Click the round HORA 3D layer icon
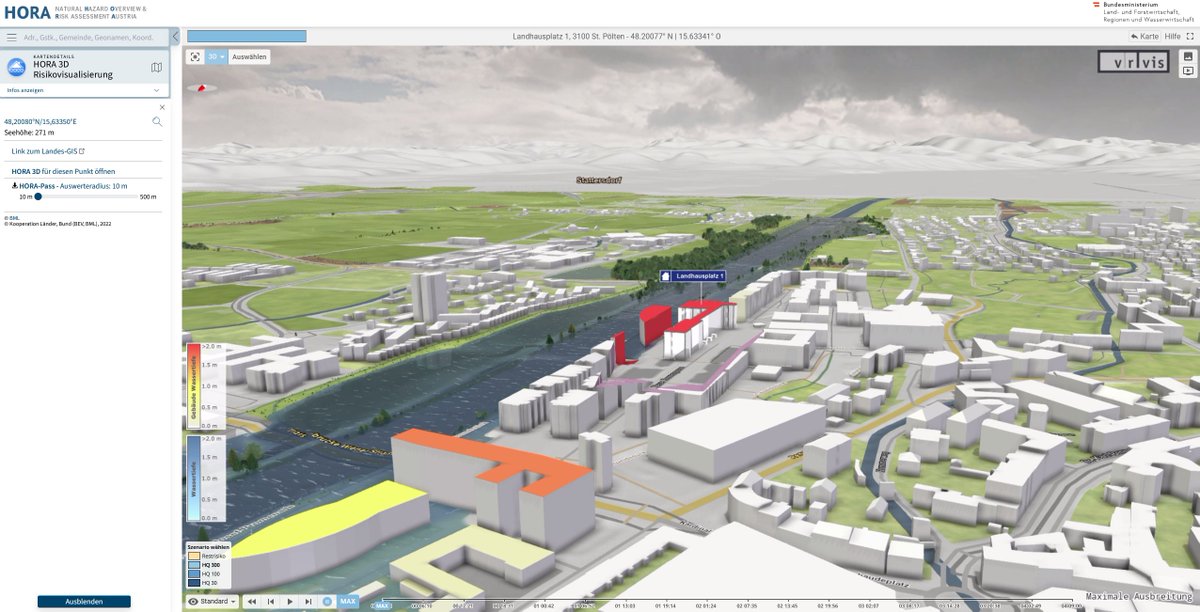The image size is (1200, 612). [x=16, y=68]
